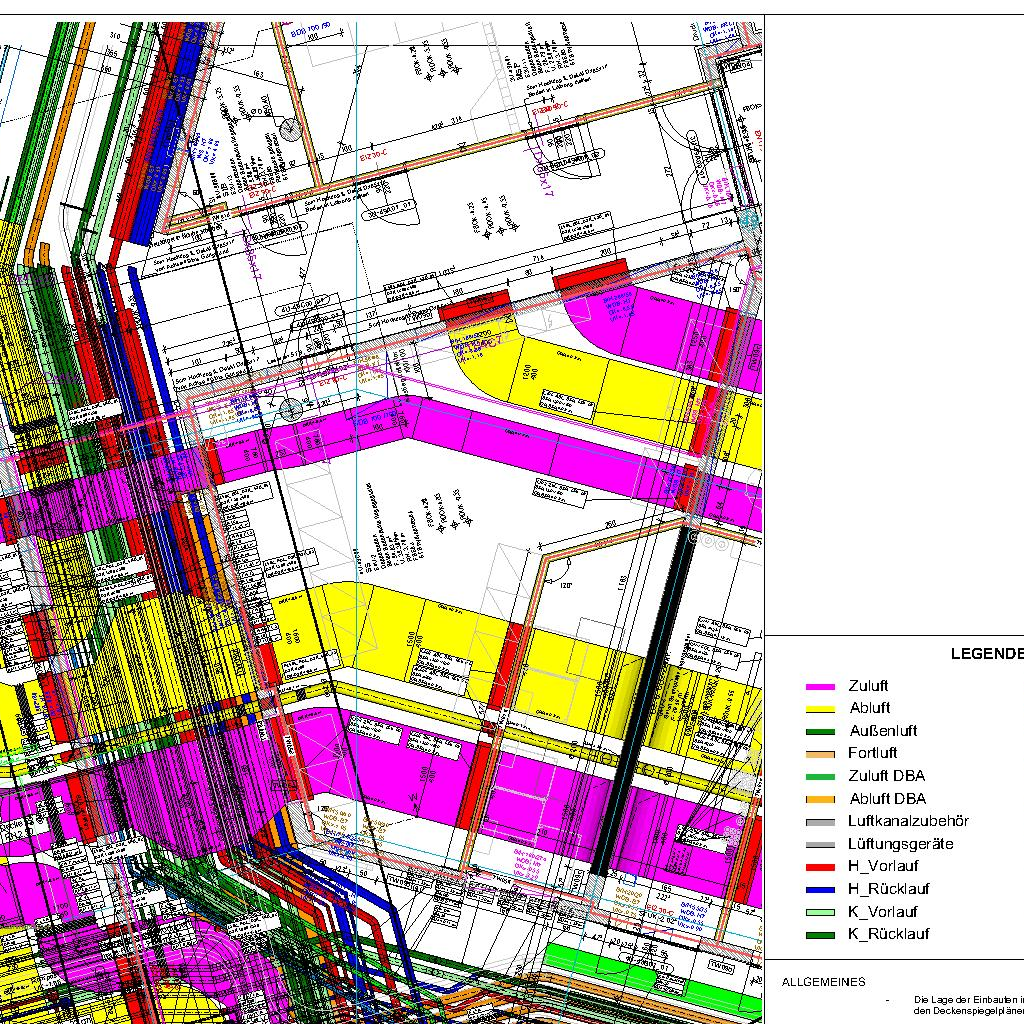Click the Zuluft text label in legend
Viewport: 1024px width, 1024px height.
point(868,686)
